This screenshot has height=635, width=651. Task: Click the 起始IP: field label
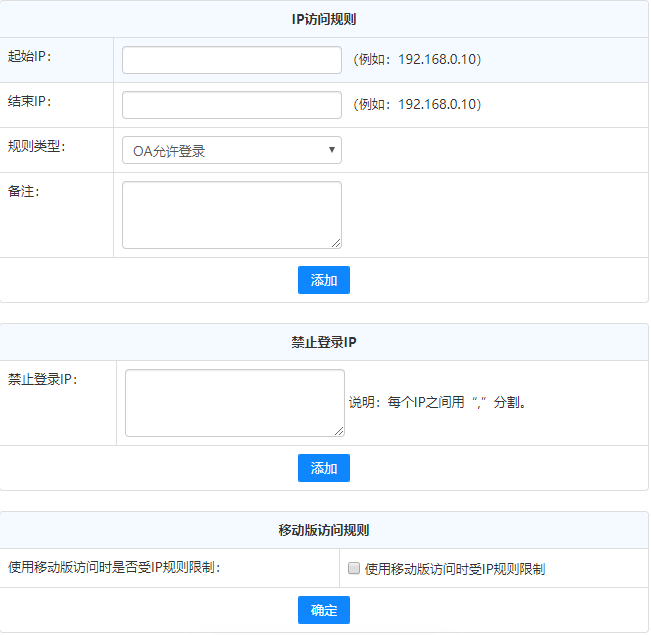click(x=29, y=56)
